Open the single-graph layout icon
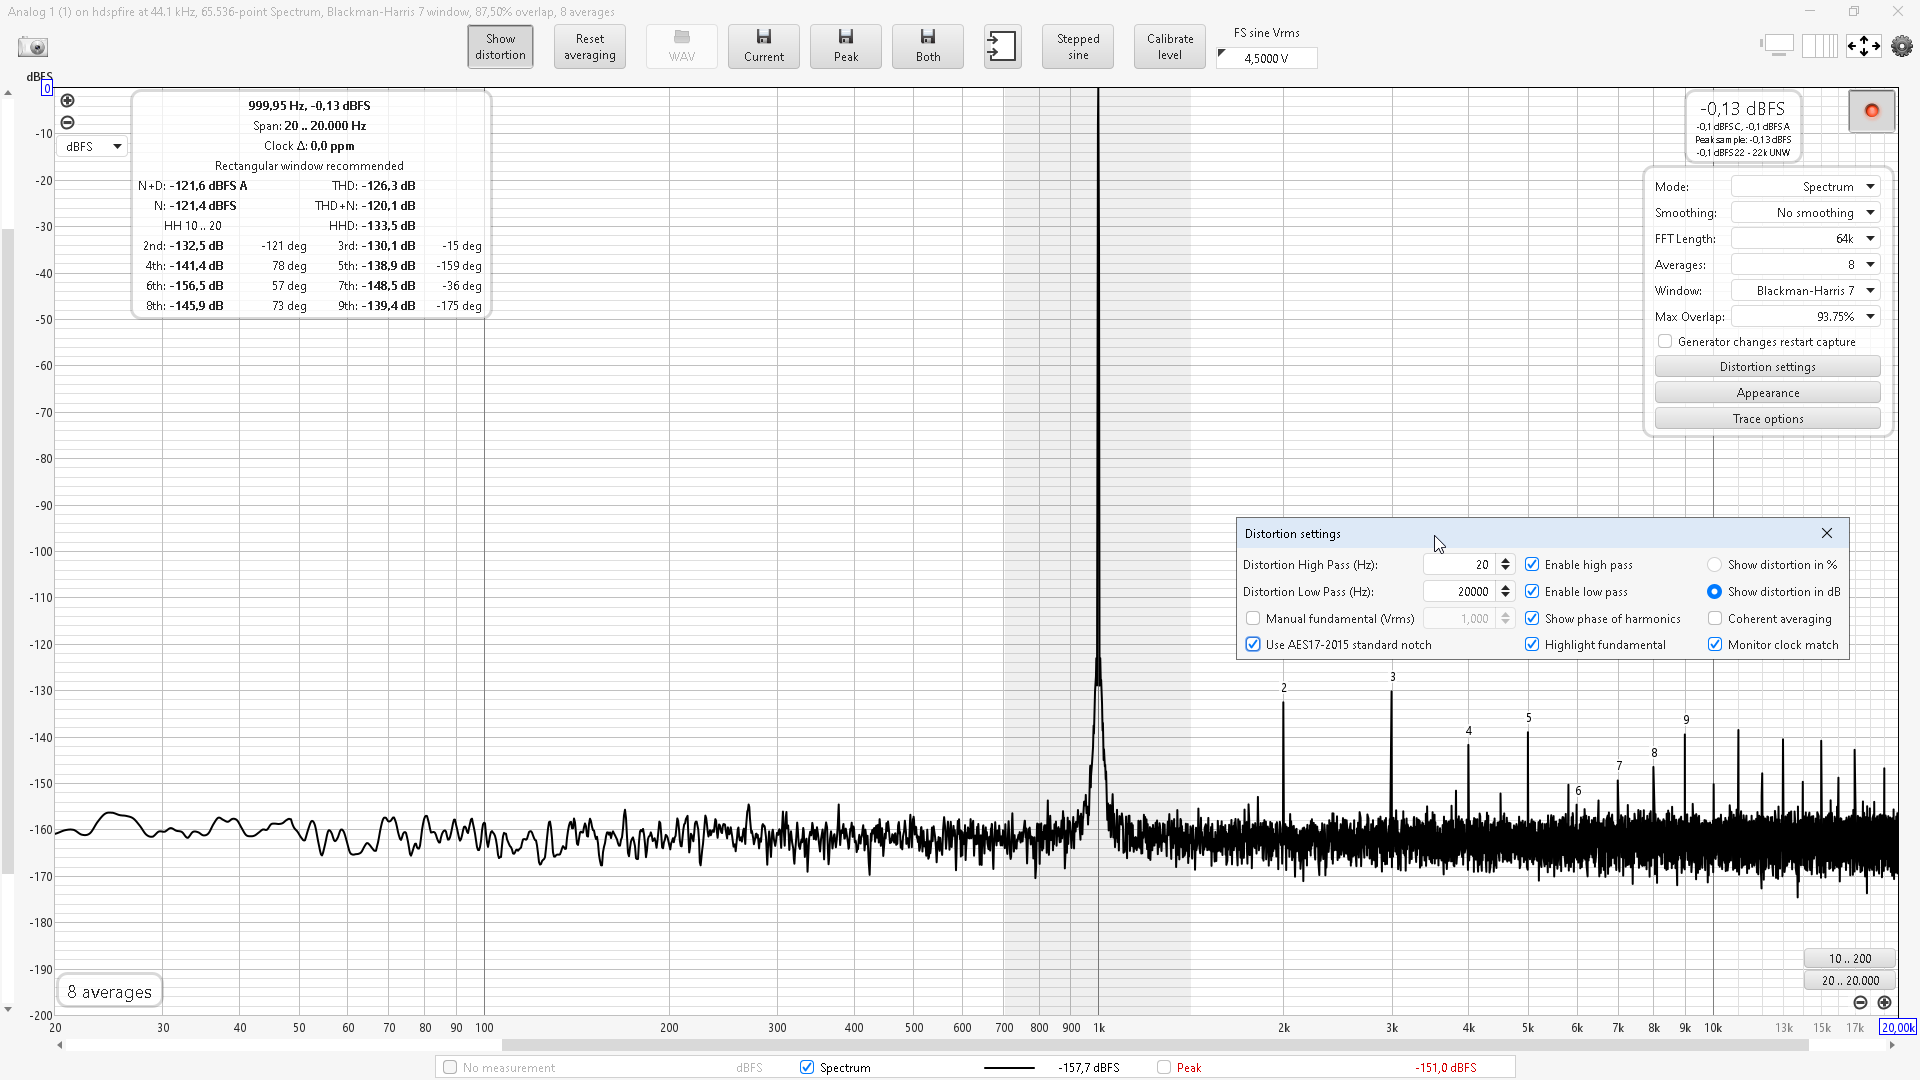The height and width of the screenshot is (1080, 1920). pos(1777,46)
